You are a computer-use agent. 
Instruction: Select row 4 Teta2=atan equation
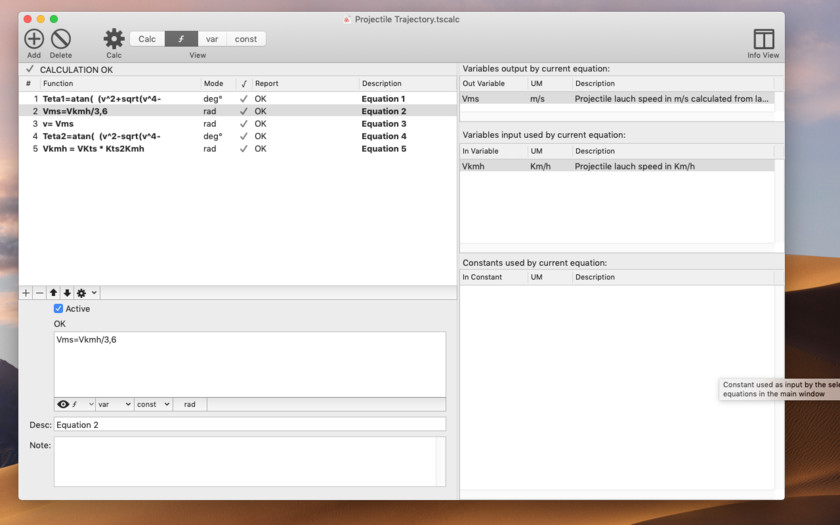pyautogui.click(x=238, y=136)
